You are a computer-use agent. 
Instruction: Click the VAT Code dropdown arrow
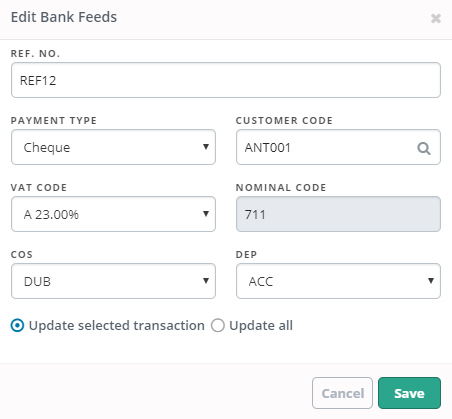click(206, 214)
